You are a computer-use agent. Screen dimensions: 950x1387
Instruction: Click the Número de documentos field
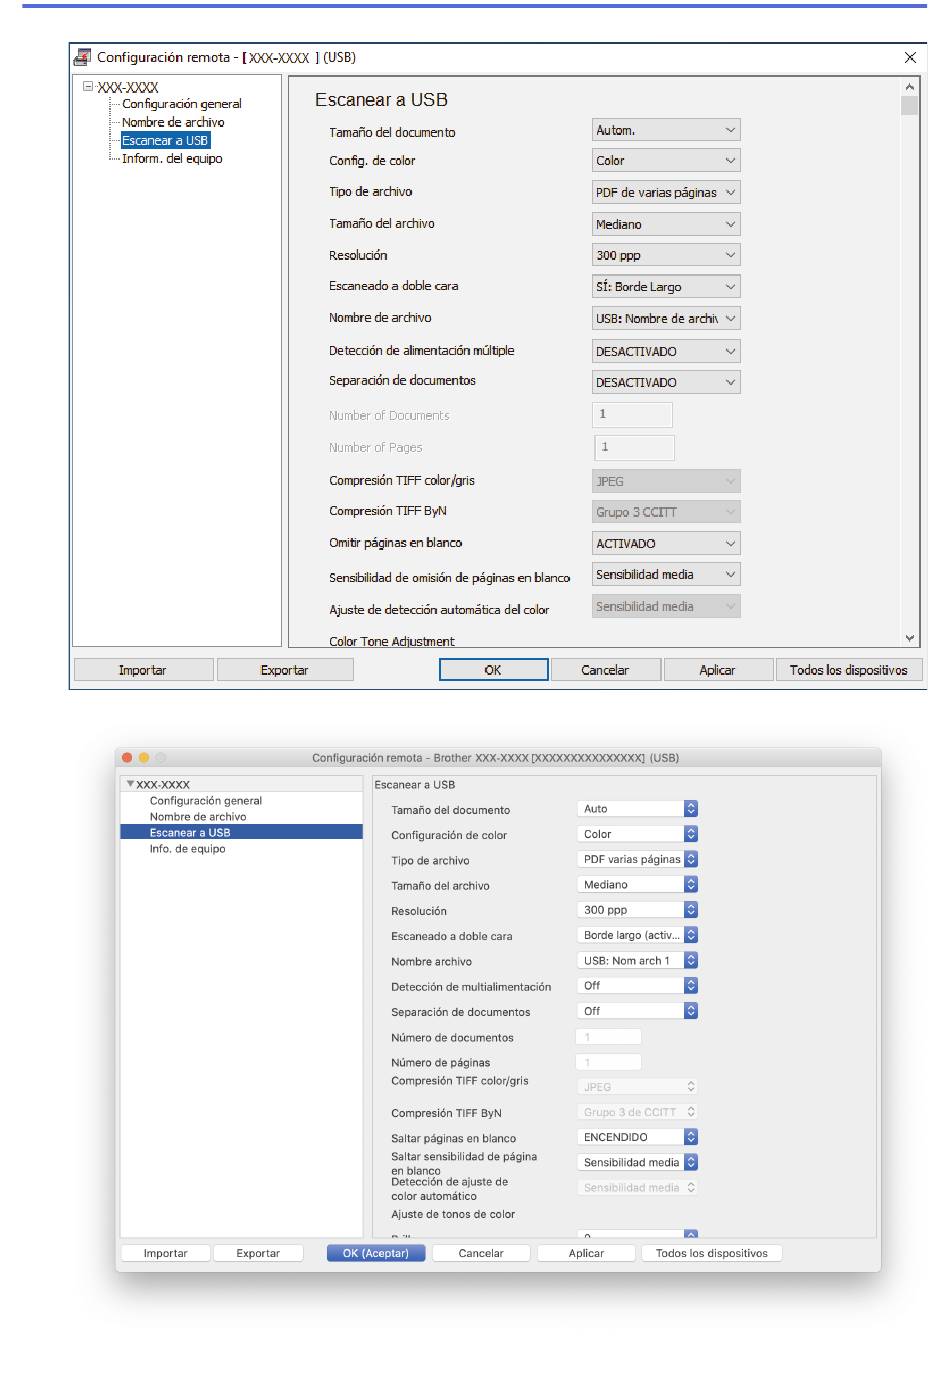click(x=609, y=1037)
